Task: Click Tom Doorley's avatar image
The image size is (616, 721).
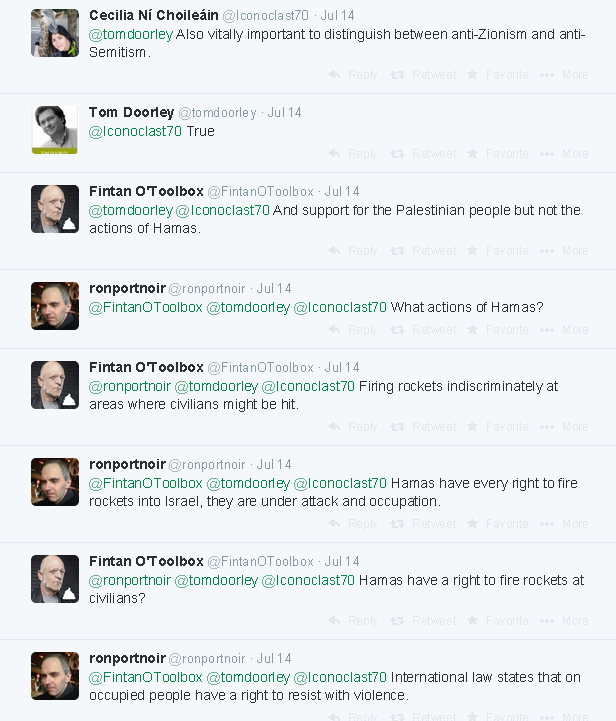Action: point(55,129)
